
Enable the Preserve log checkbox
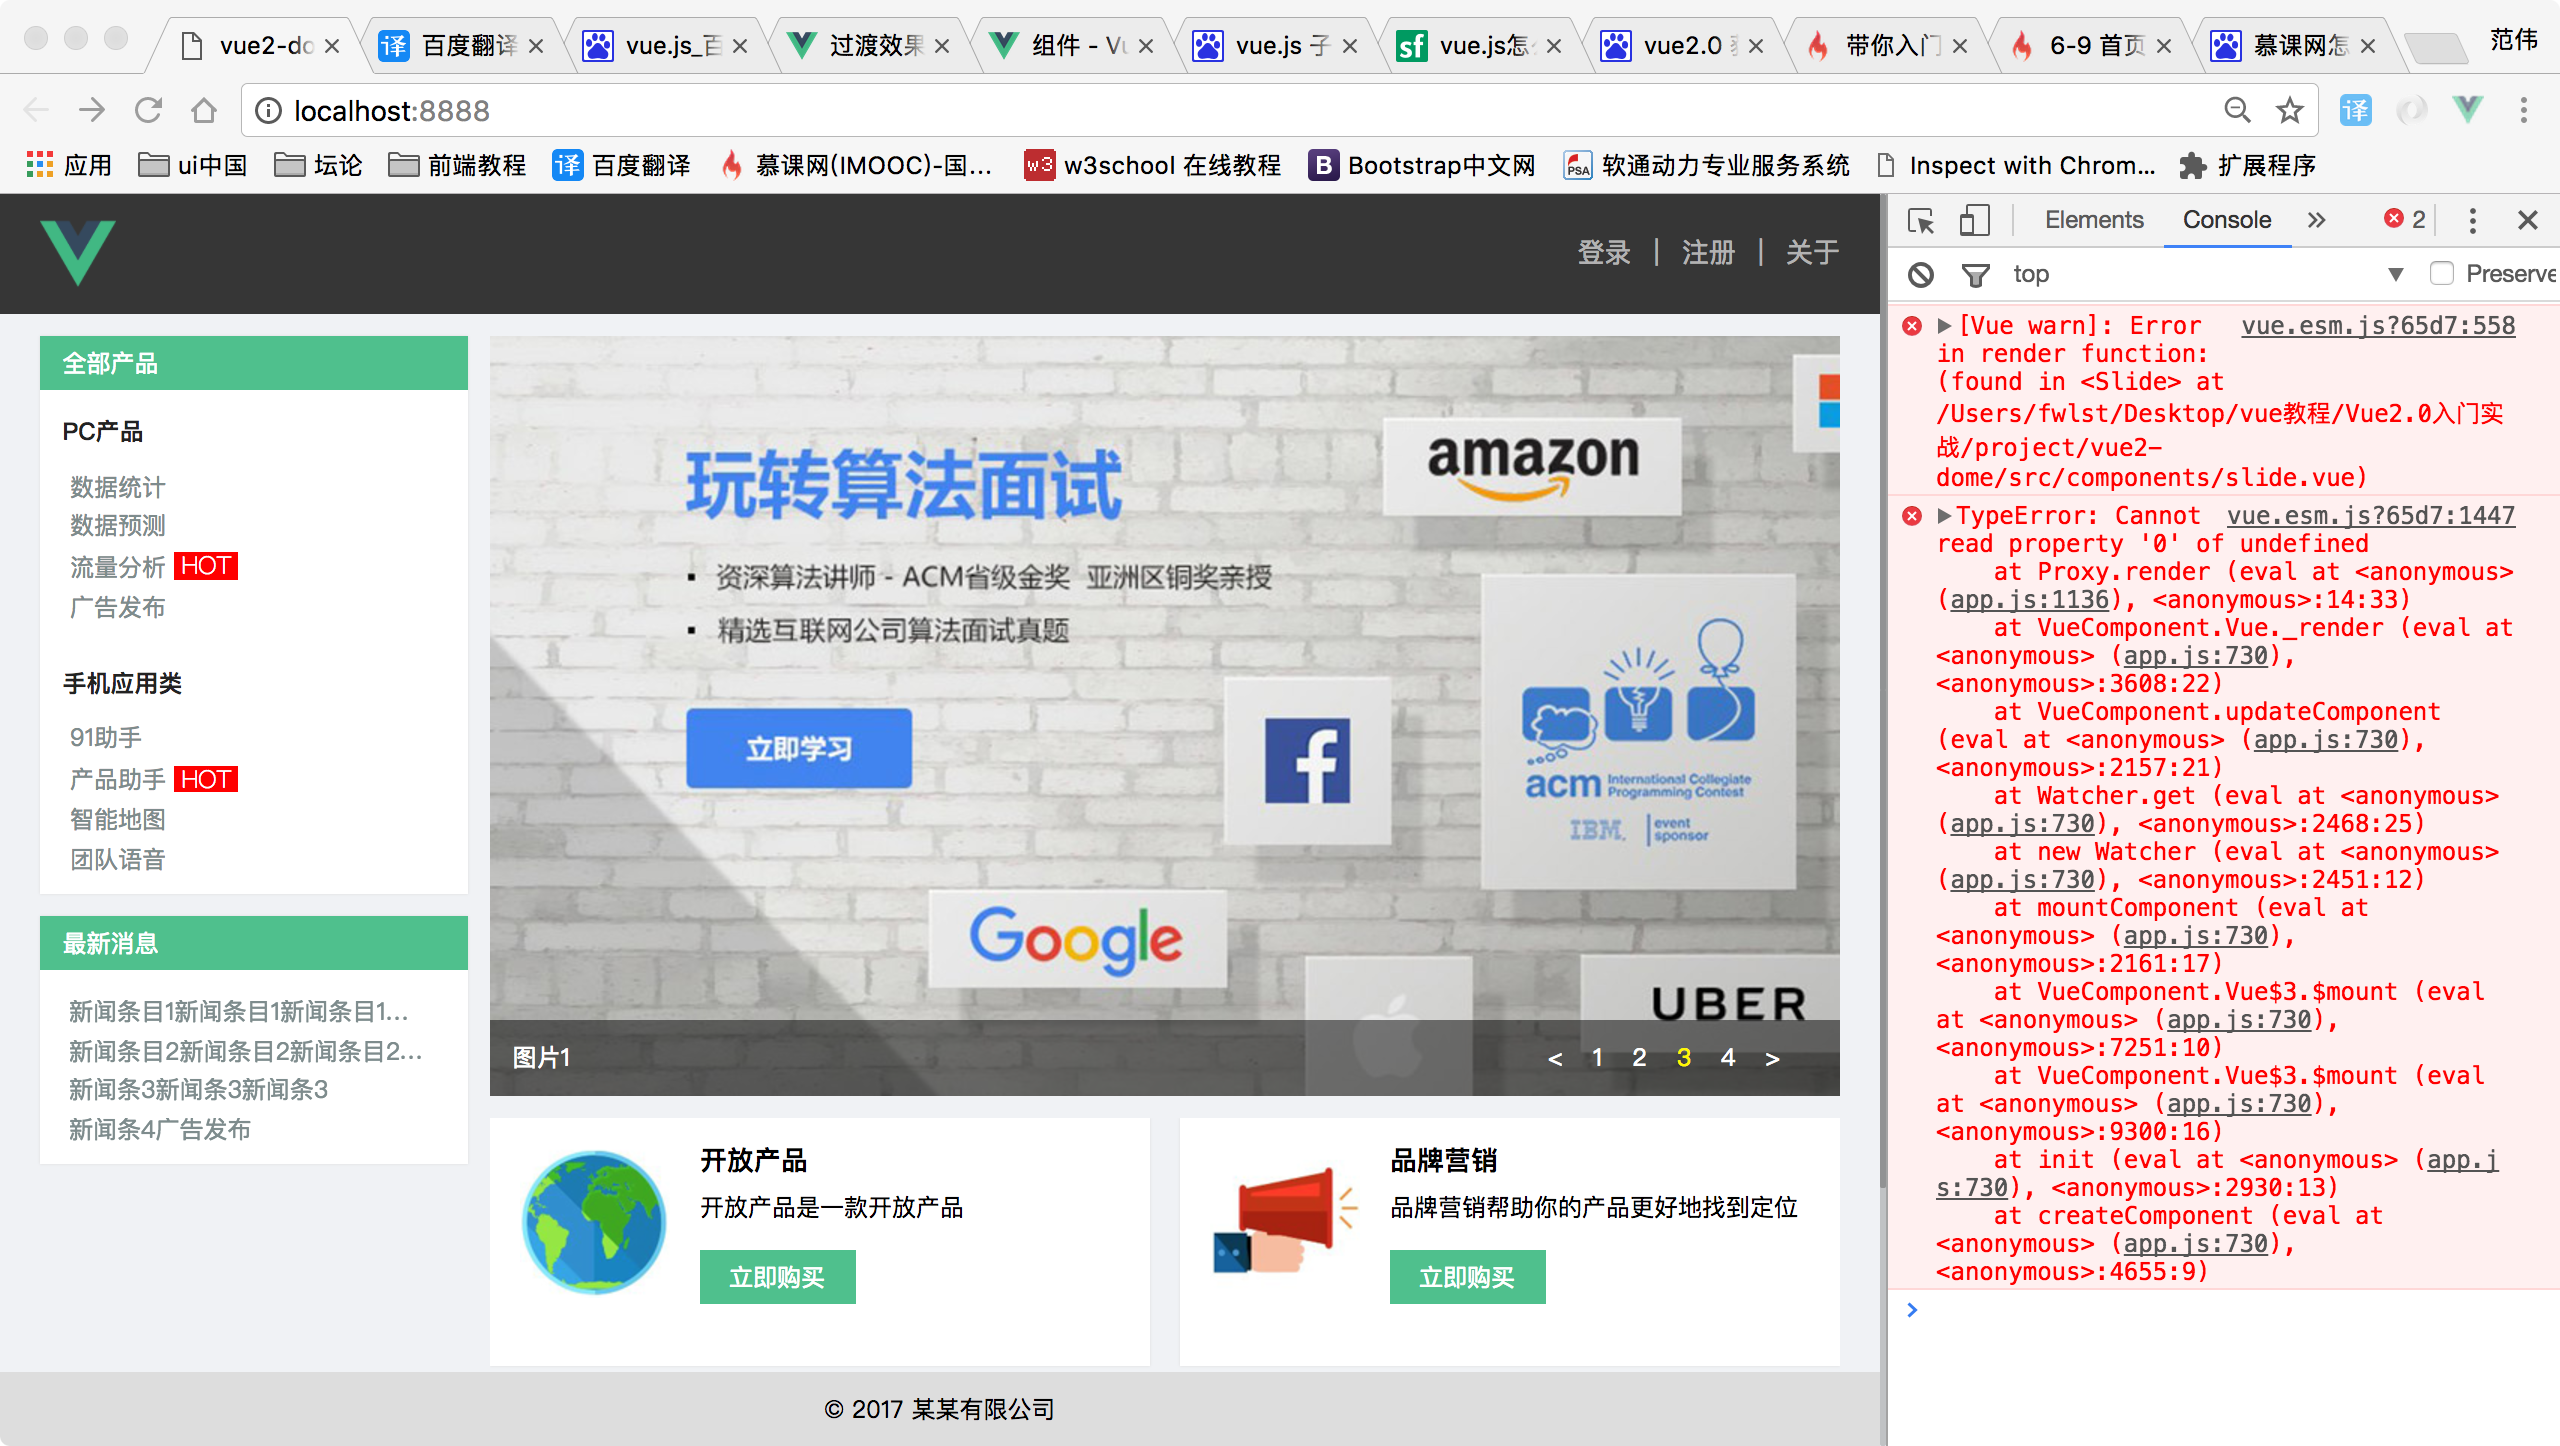coord(2441,273)
